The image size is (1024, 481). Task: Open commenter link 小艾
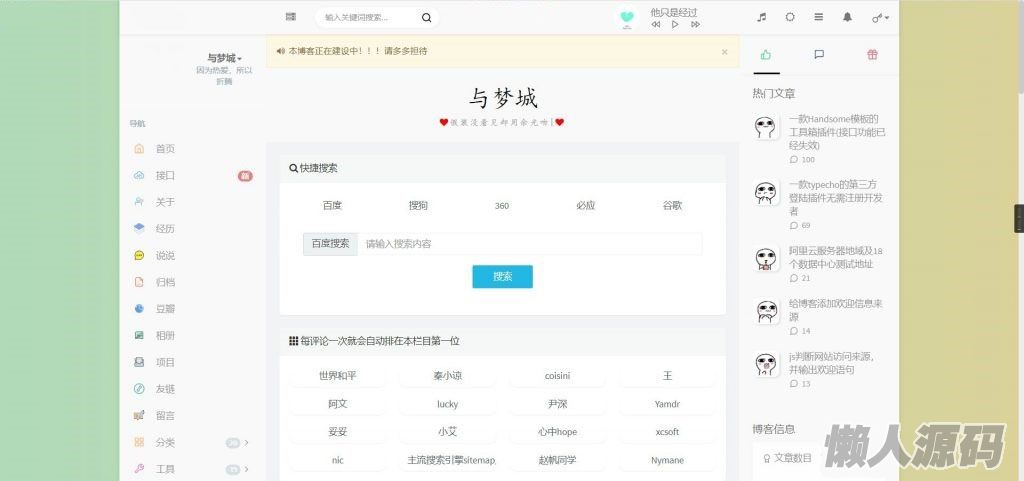[447, 432]
